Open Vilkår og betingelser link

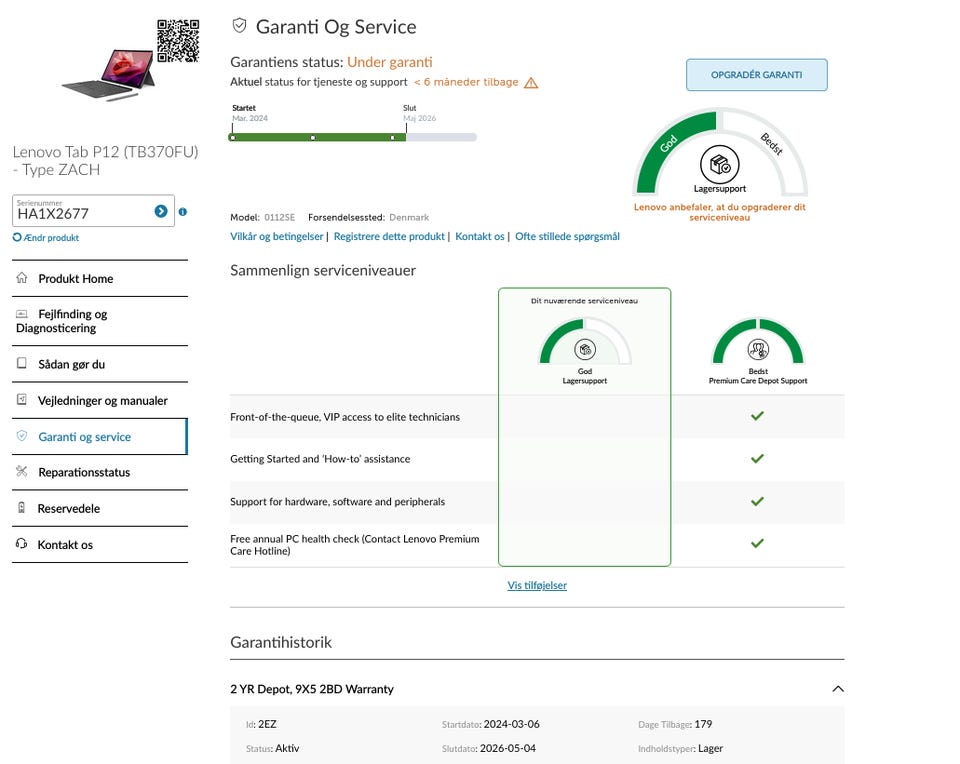tap(277, 236)
